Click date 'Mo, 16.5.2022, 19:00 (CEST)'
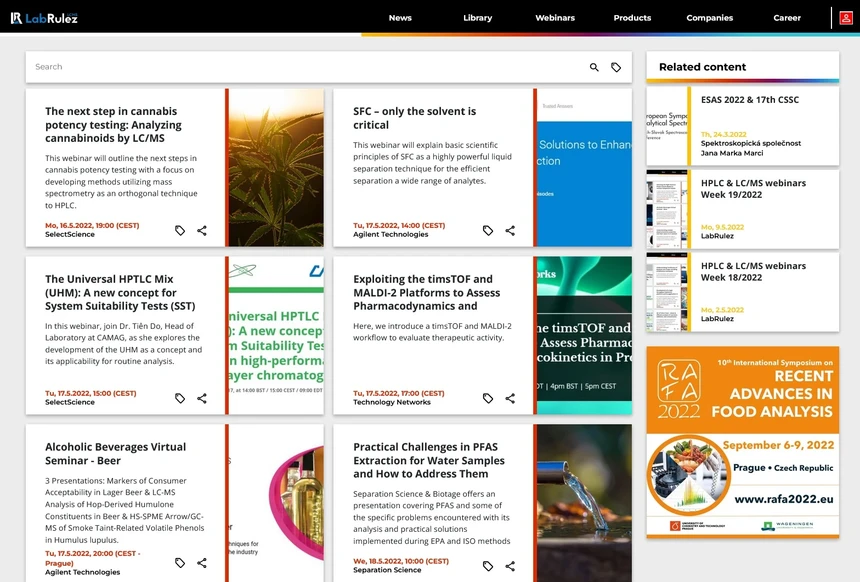Image resolution: width=860 pixels, height=582 pixels. click(x=92, y=225)
